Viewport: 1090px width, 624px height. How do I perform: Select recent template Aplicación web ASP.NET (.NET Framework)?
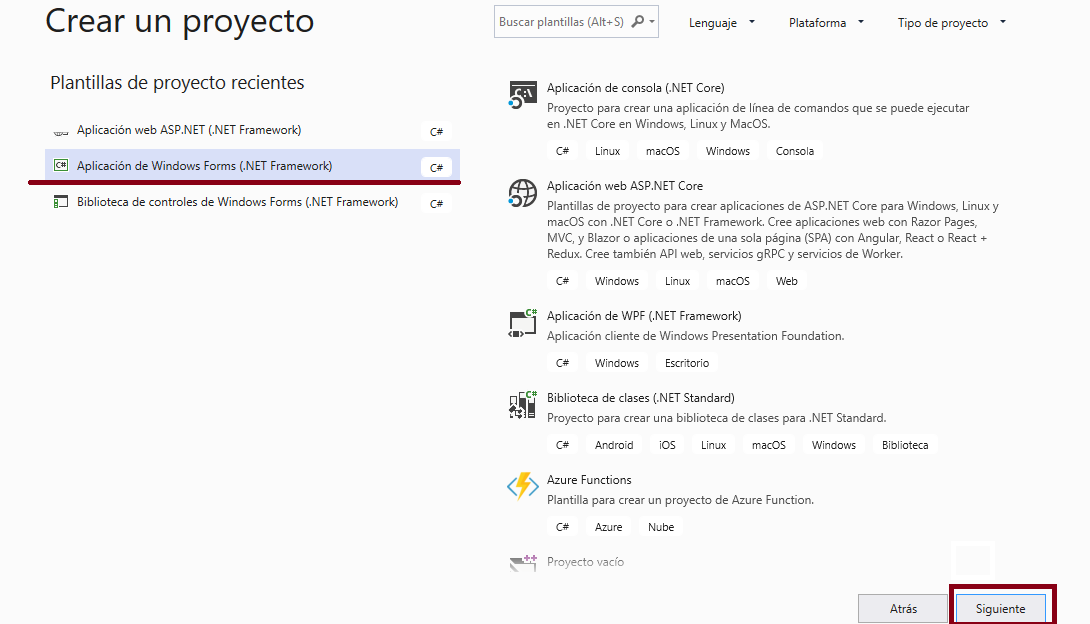(252, 130)
